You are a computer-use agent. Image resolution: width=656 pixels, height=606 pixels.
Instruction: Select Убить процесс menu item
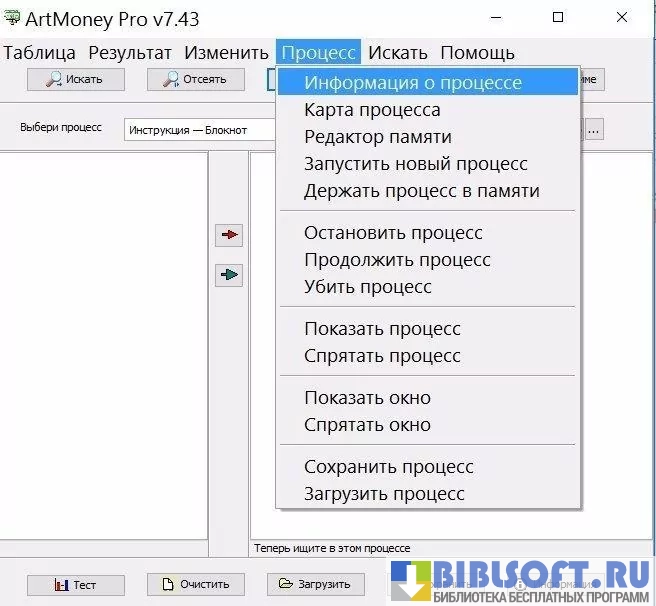[x=368, y=287]
